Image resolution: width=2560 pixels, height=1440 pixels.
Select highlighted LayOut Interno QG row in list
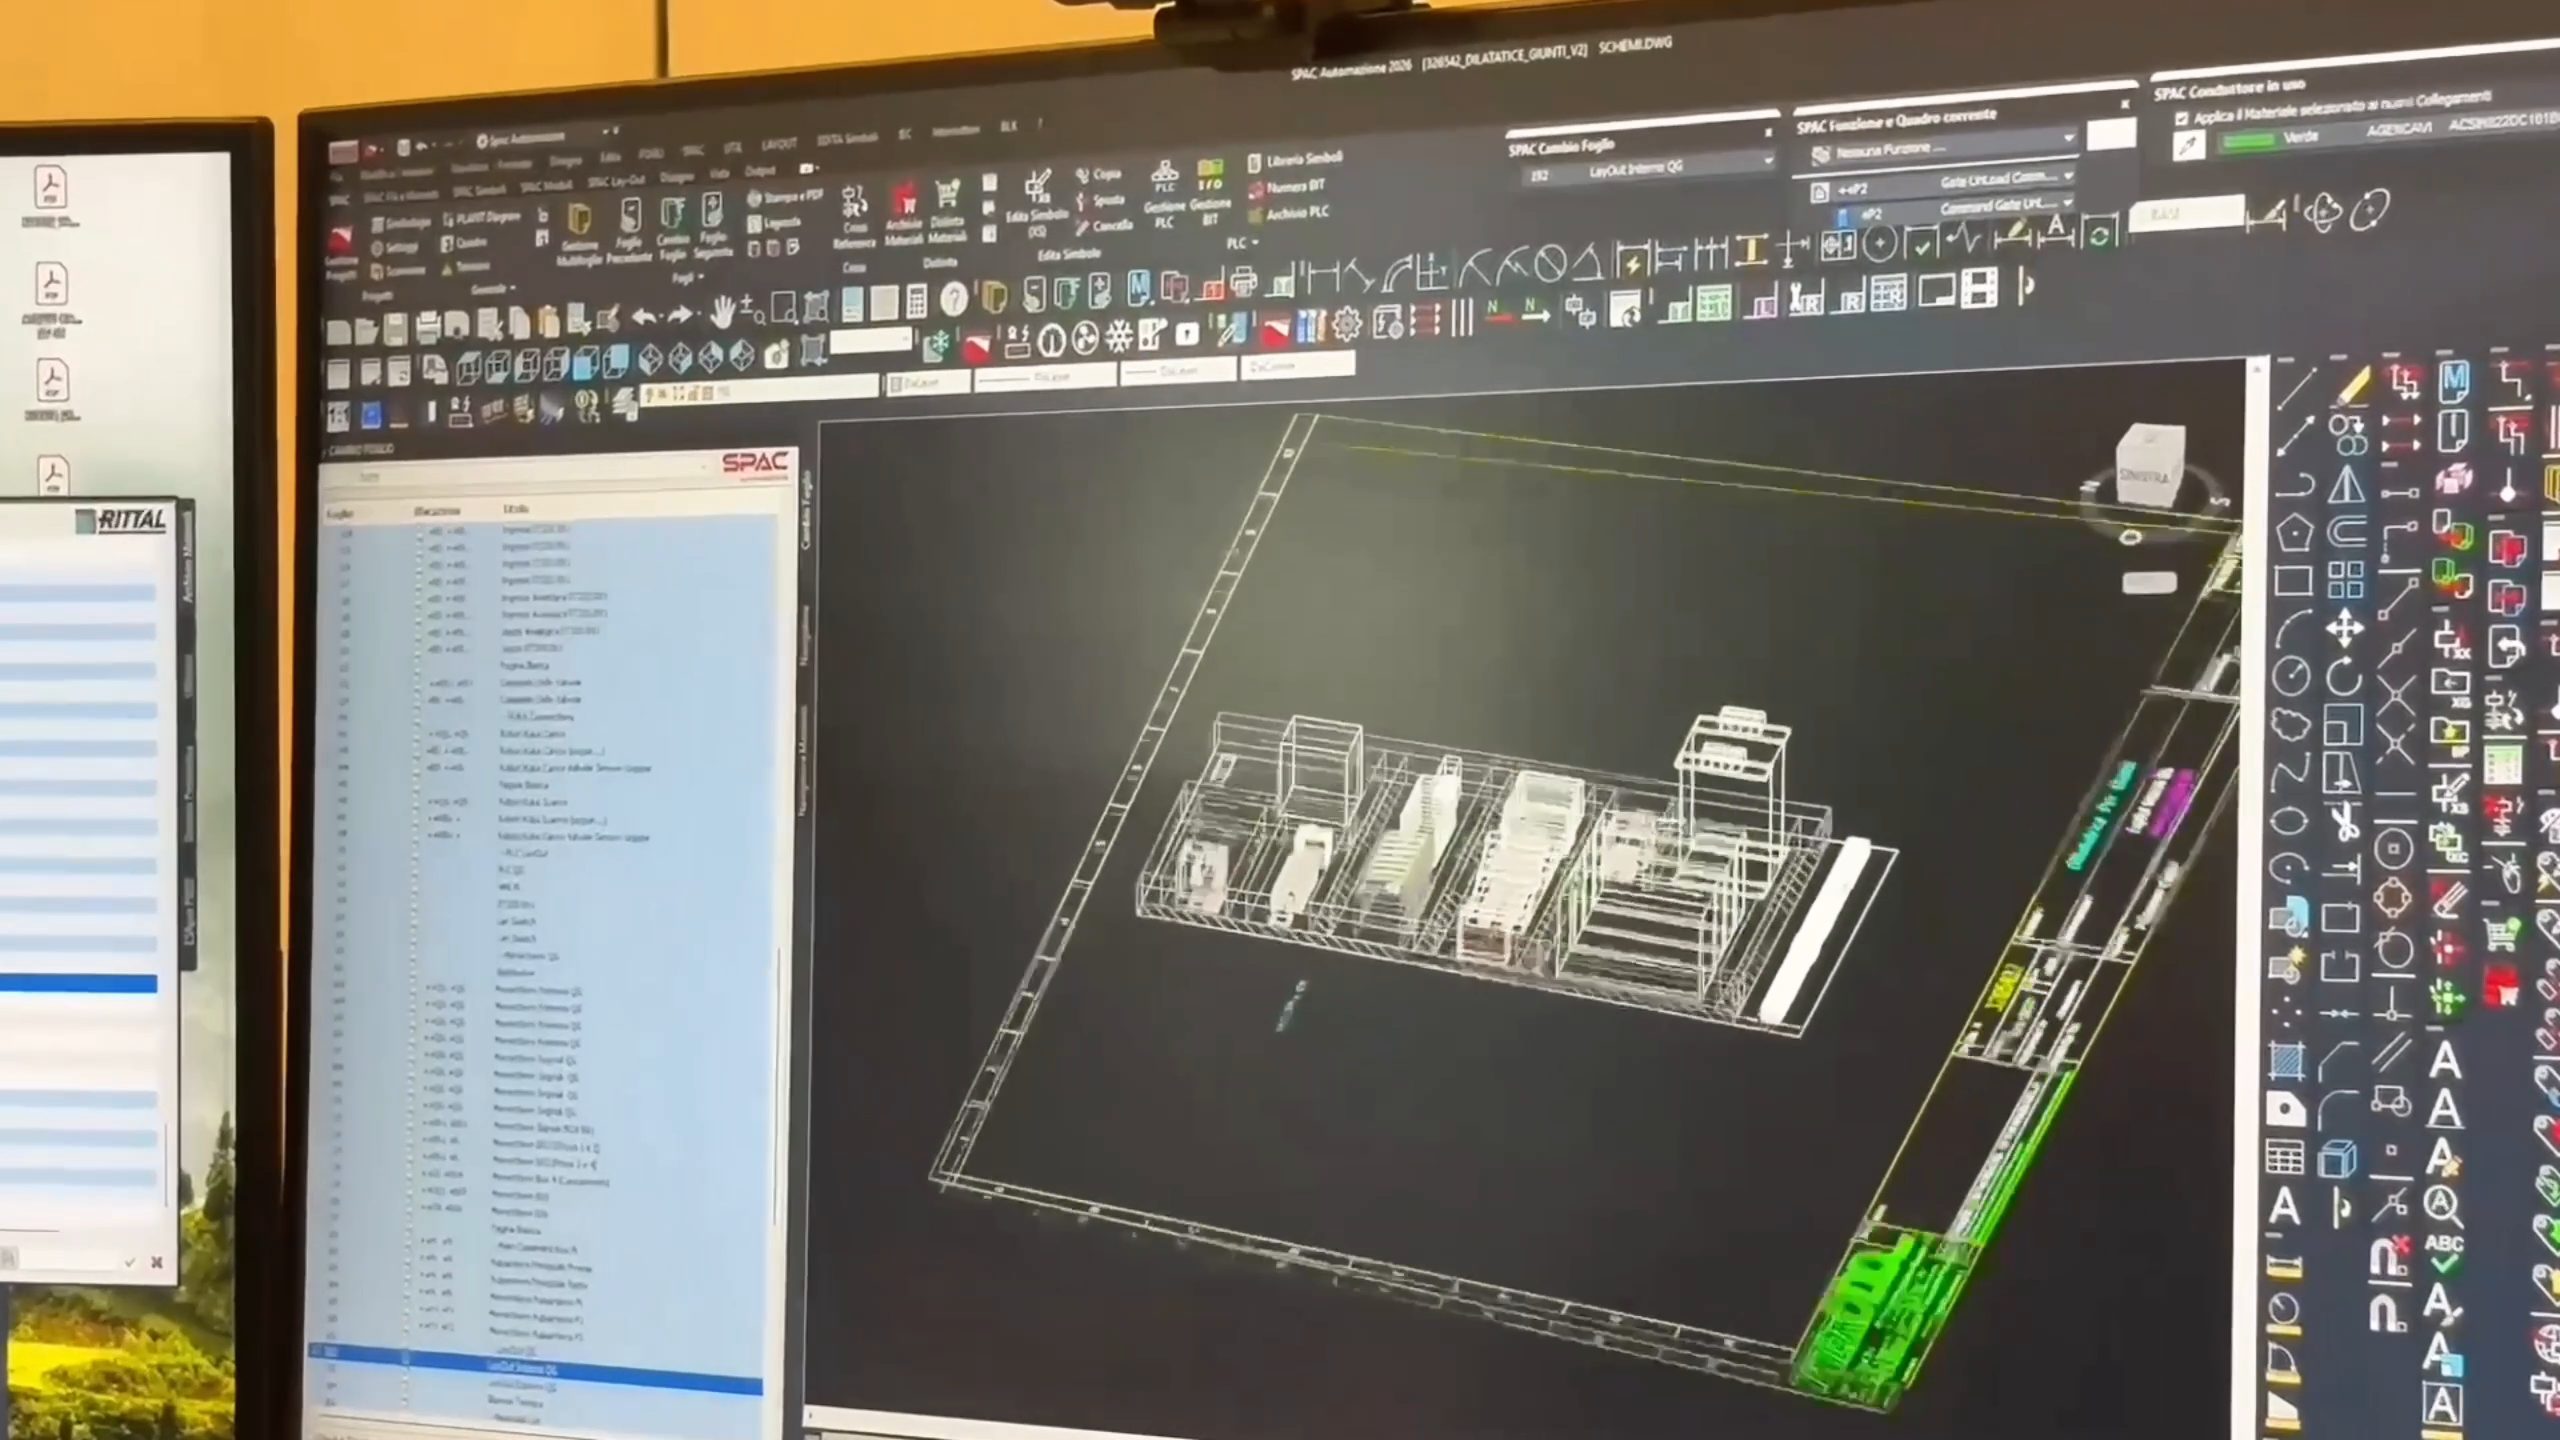(535, 1367)
